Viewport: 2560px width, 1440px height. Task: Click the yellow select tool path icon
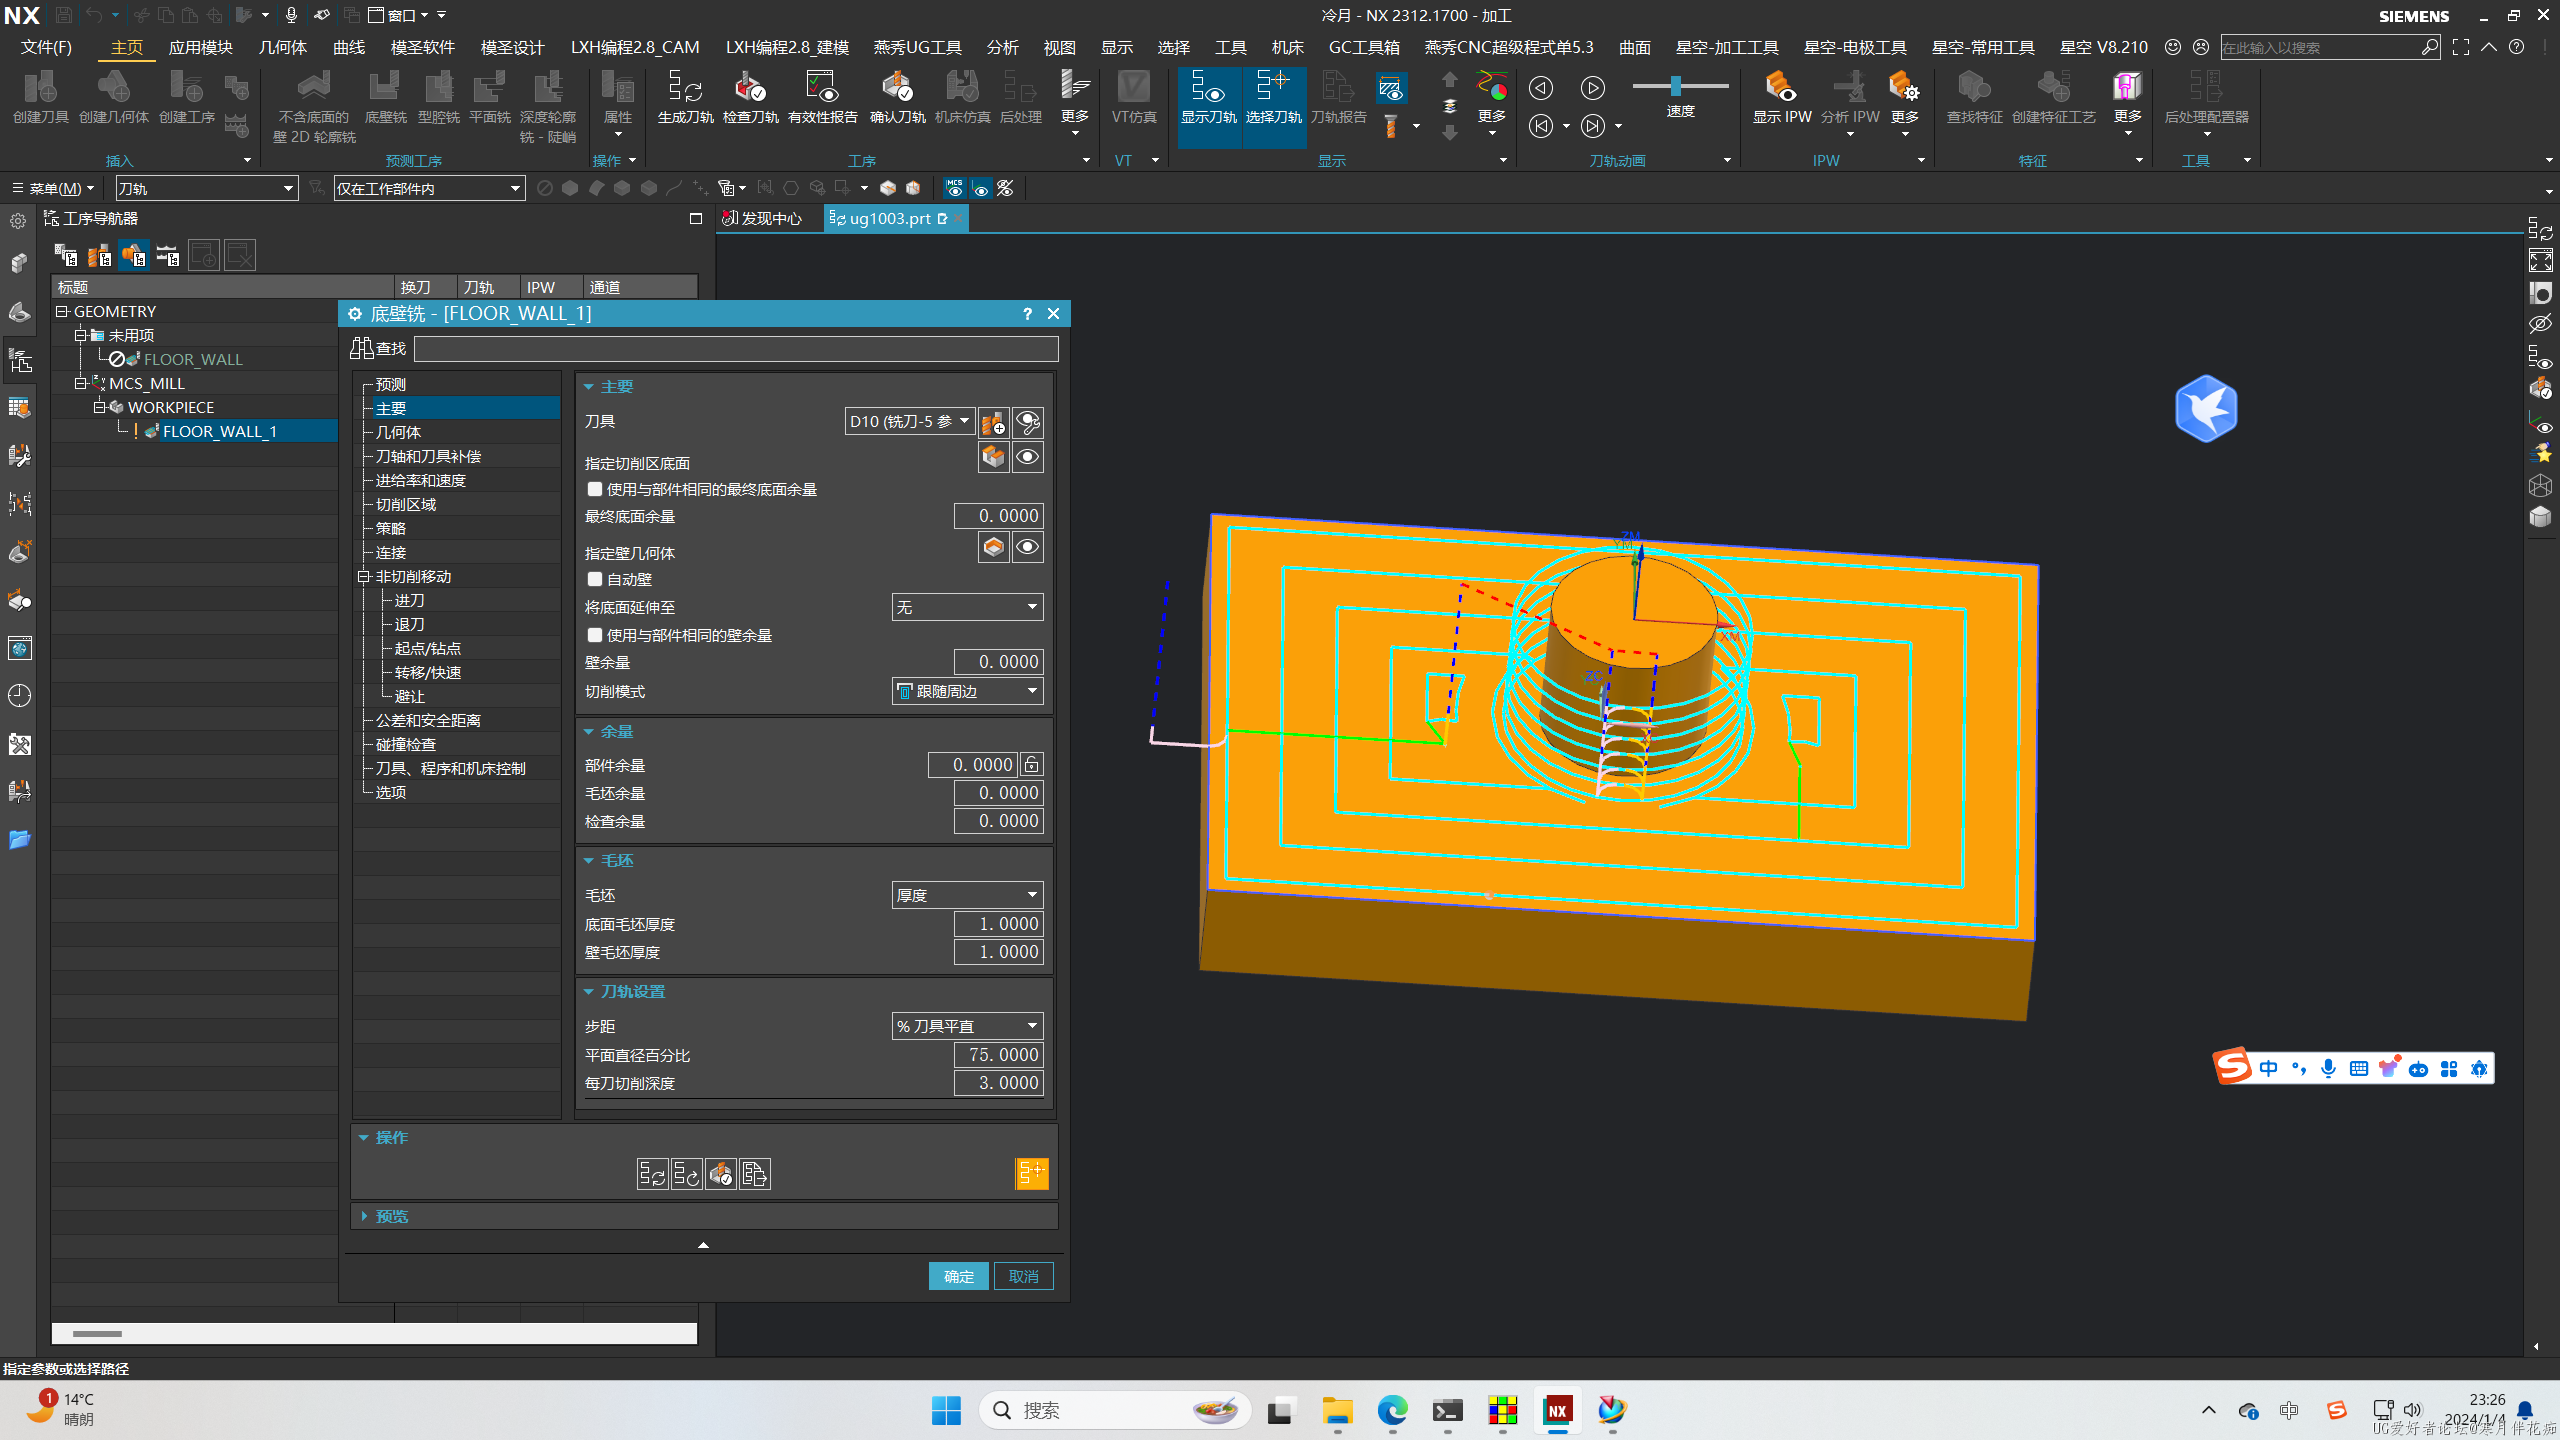(x=1032, y=1173)
